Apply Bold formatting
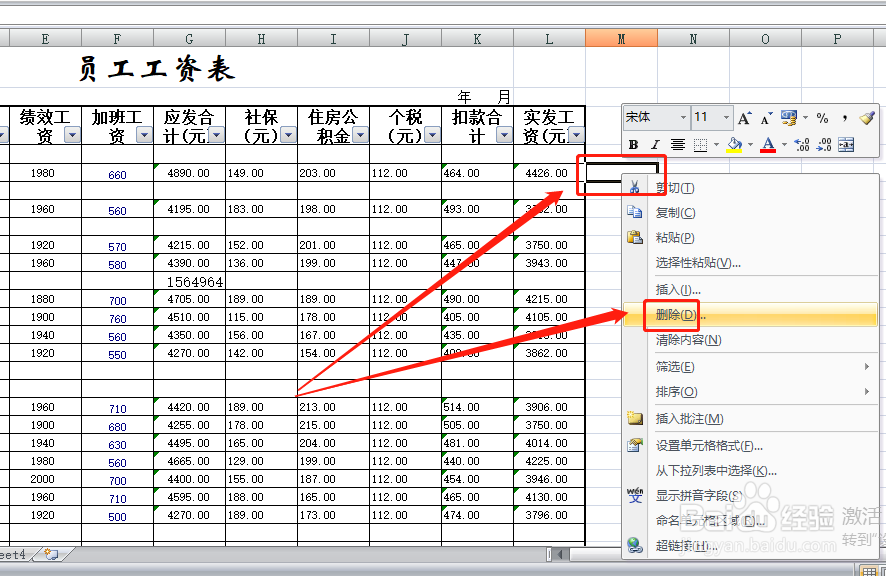886x576 pixels. click(x=632, y=143)
